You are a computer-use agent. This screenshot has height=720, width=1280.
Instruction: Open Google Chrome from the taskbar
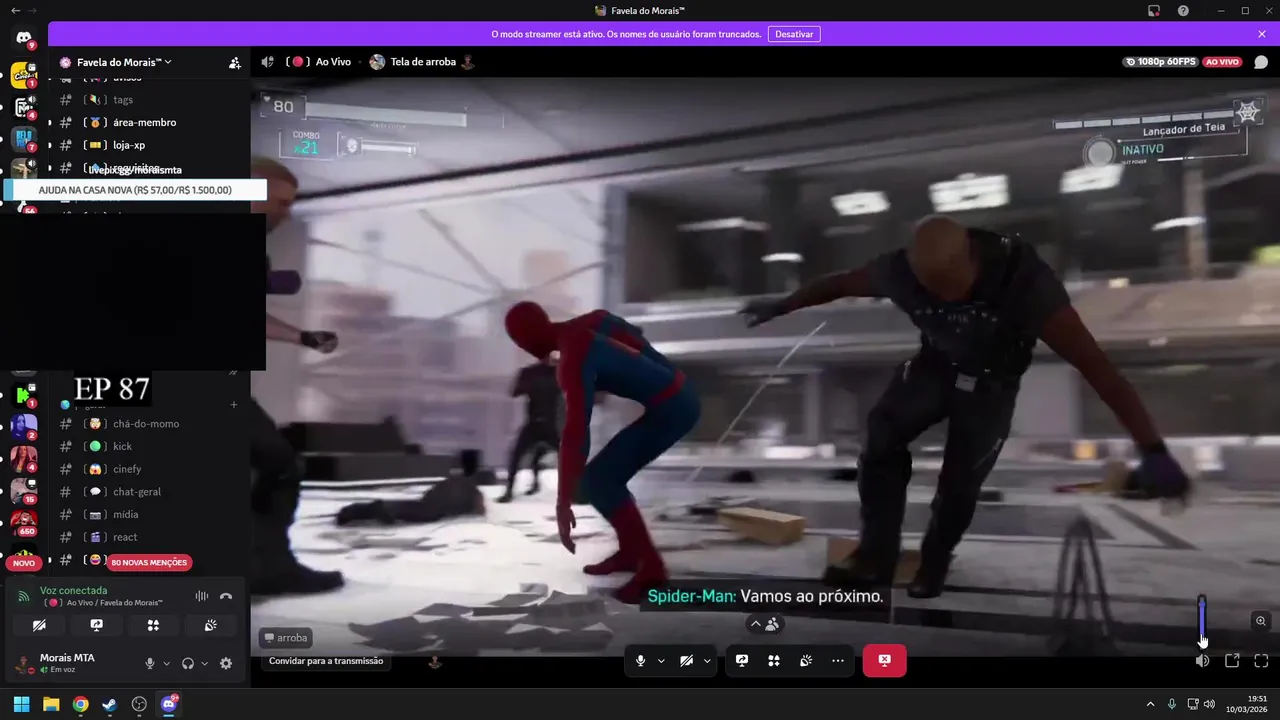[x=80, y=704]
